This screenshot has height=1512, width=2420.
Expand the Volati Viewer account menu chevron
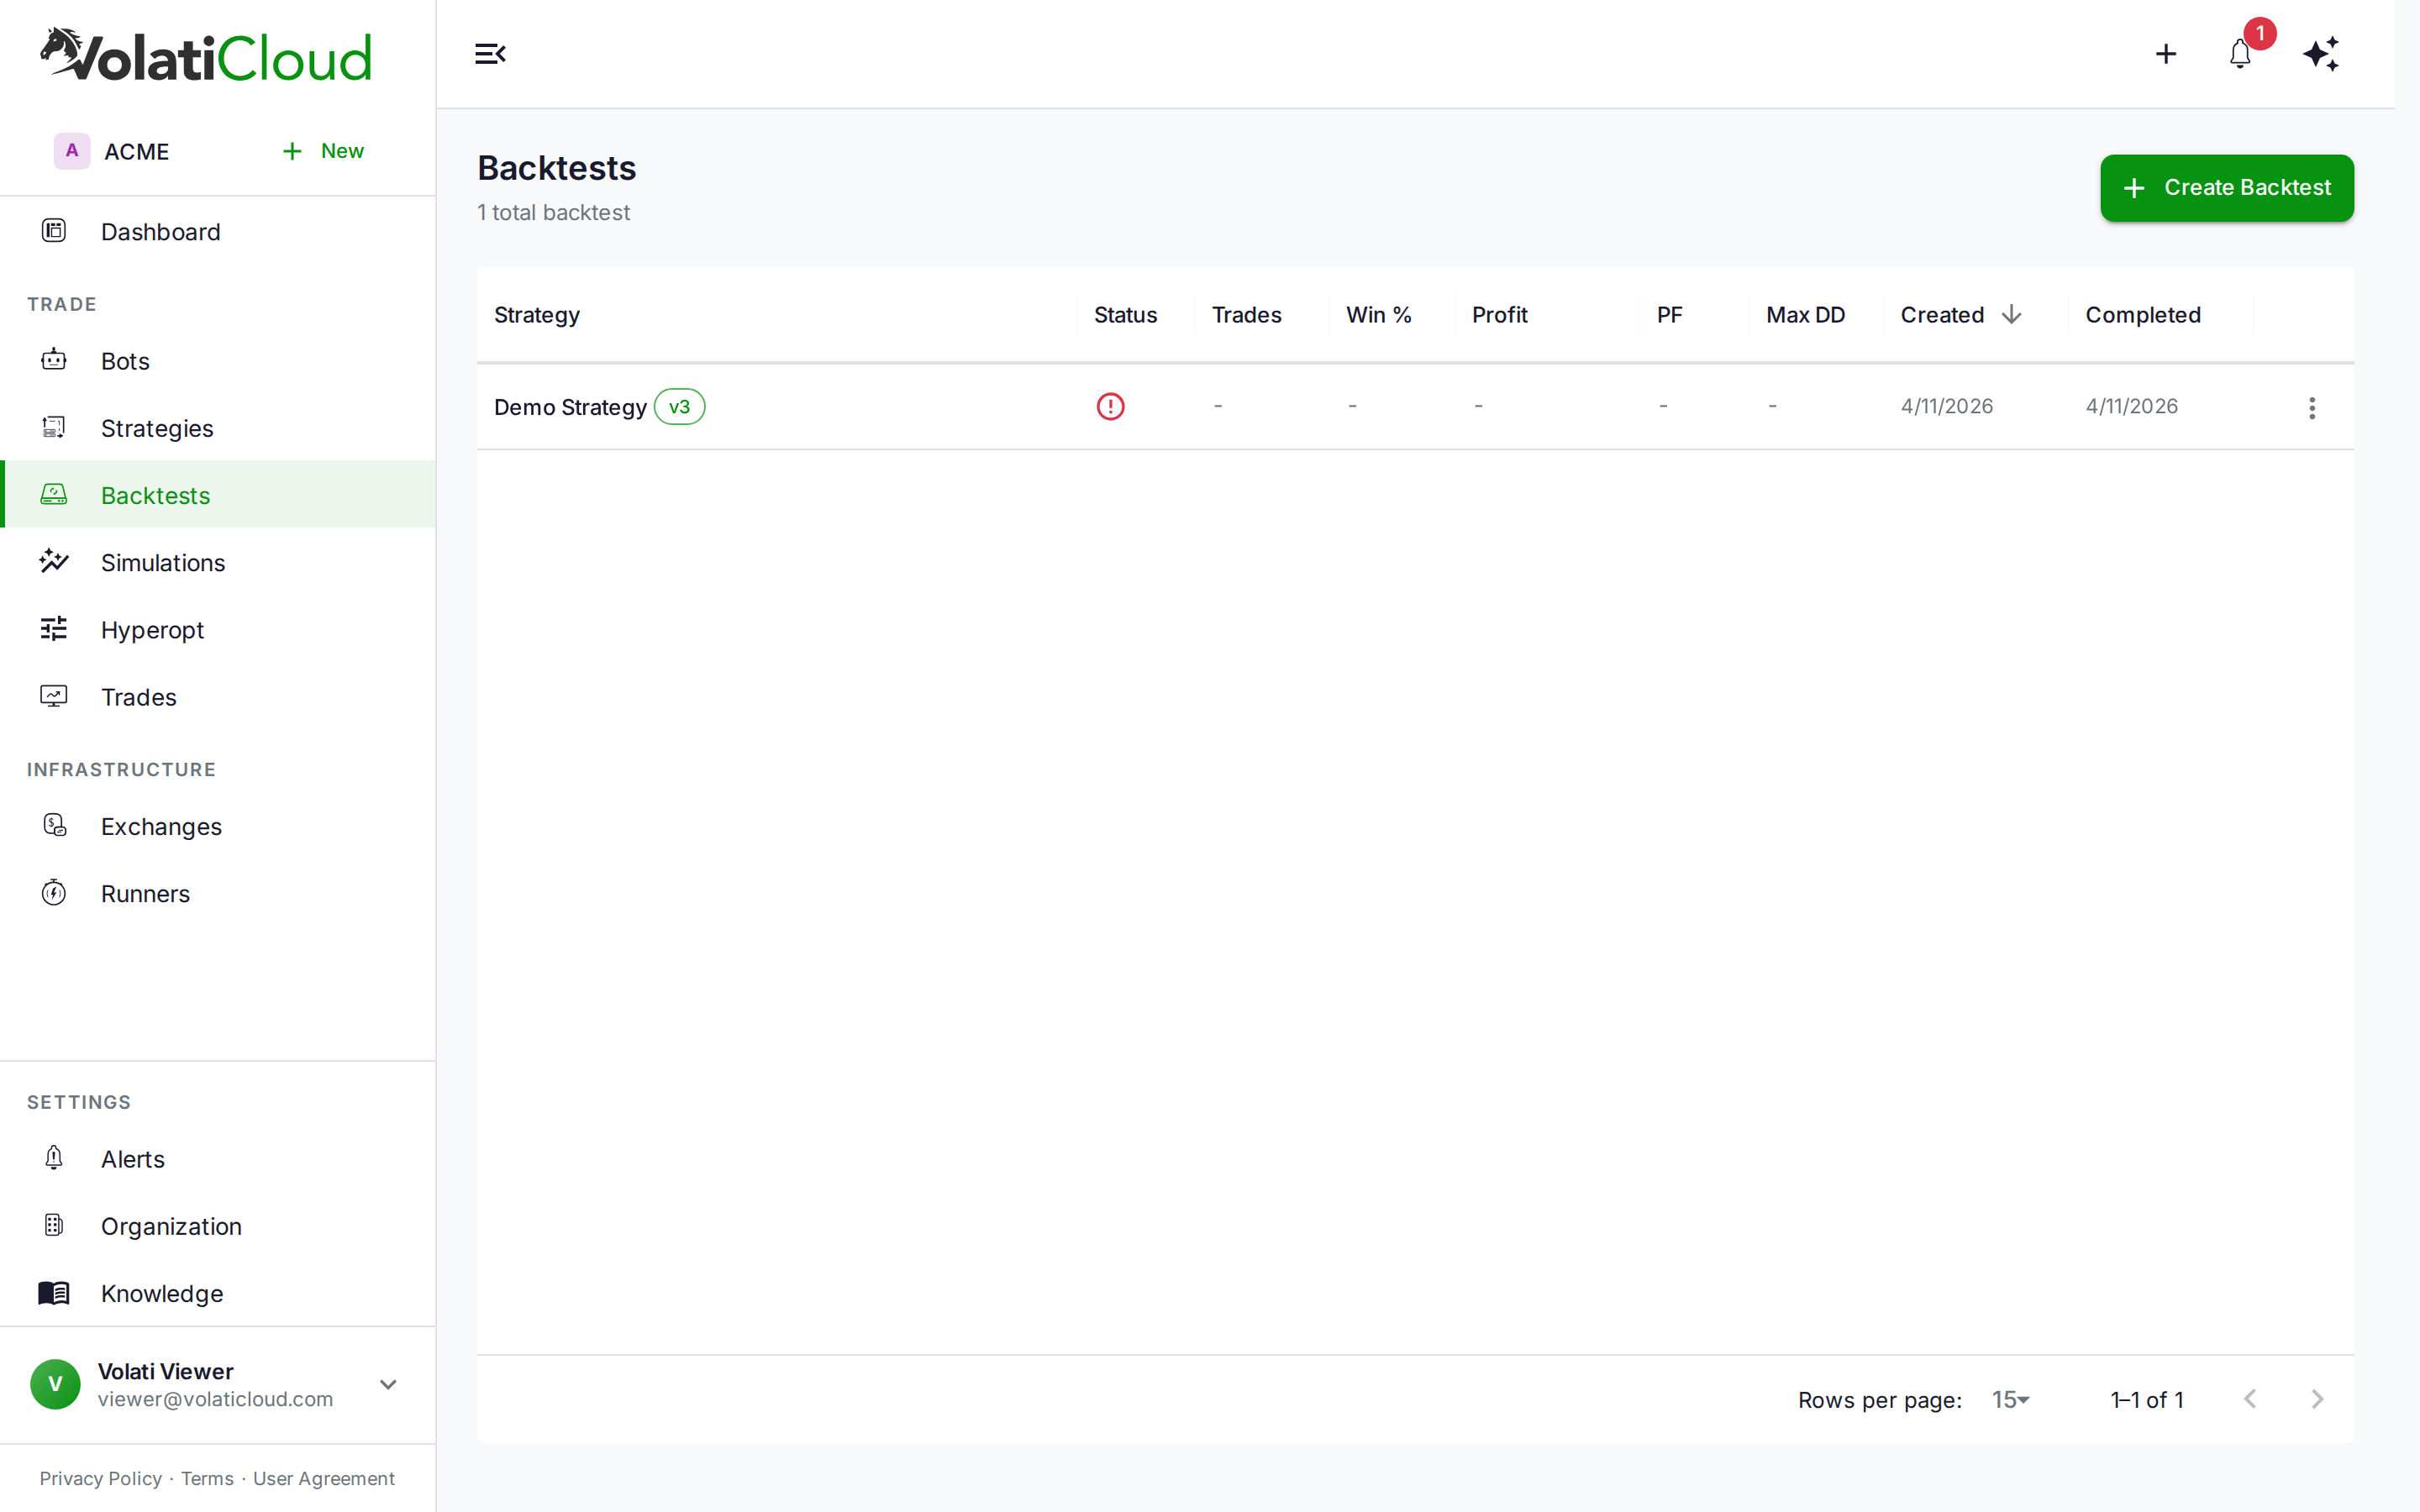pyautogui.click(x=388, y=1384)
